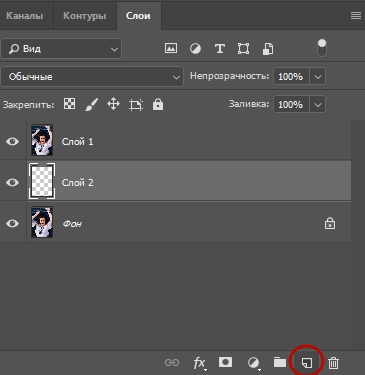Viewport: 365px width, 375px height.
Task: Filter by adjustment layers icon
Action: (195, 49)
